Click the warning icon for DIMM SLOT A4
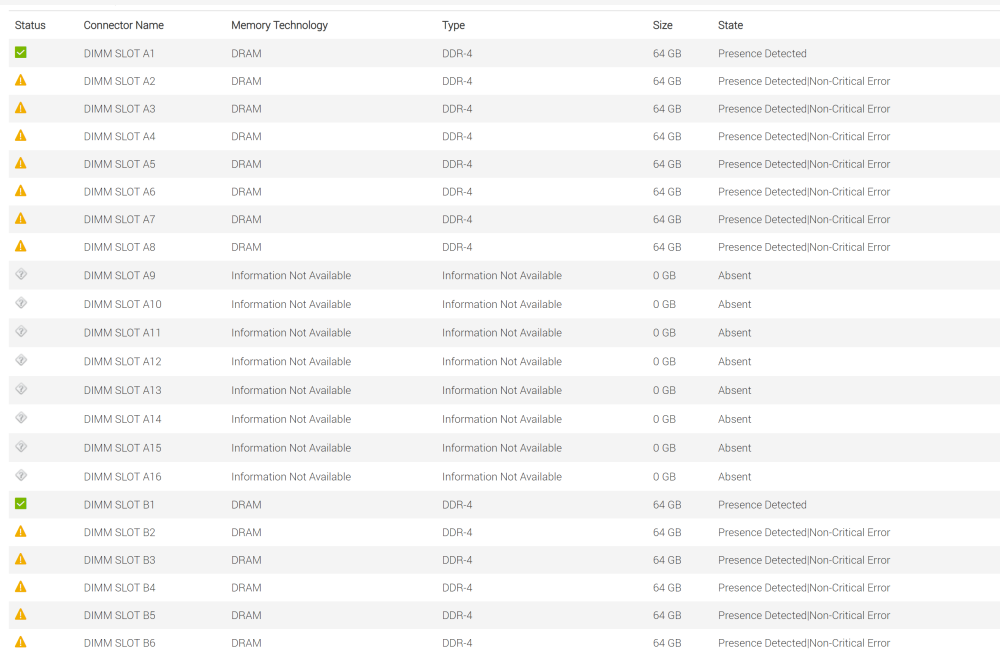1000x649 pixels. pos(20,135)
